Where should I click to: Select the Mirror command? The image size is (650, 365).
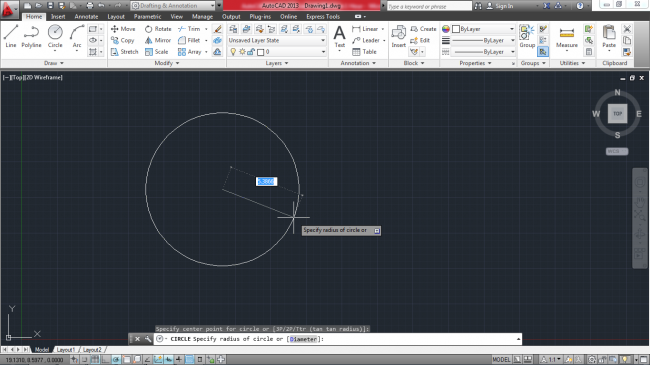click(x=158, y=41)
